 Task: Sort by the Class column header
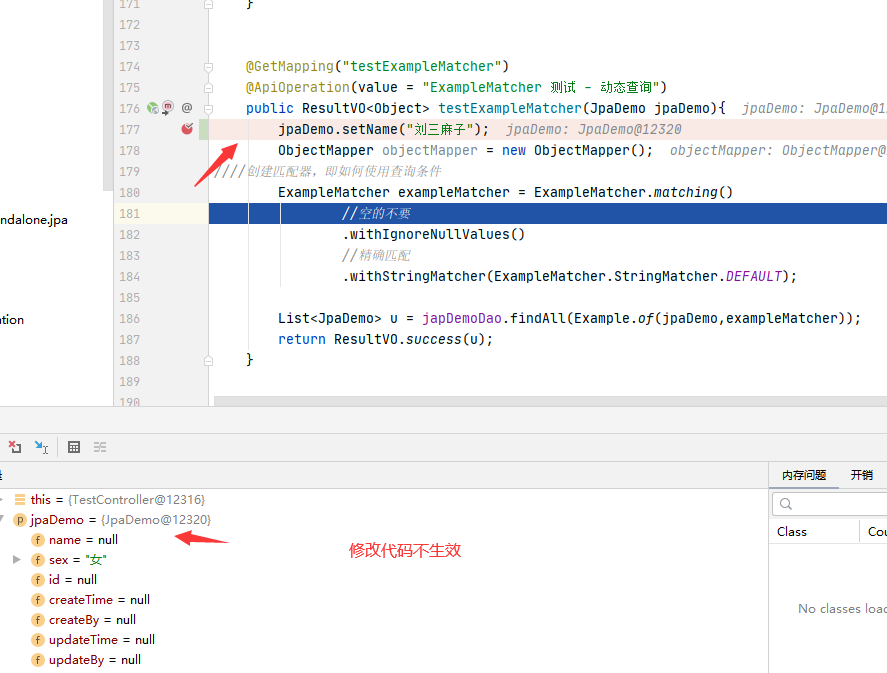pos(792,532)
